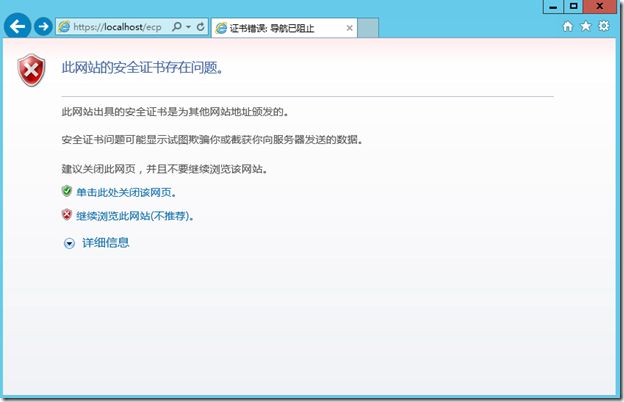
Task: Open the Home page icon
Action: click(x=568, y=27)
